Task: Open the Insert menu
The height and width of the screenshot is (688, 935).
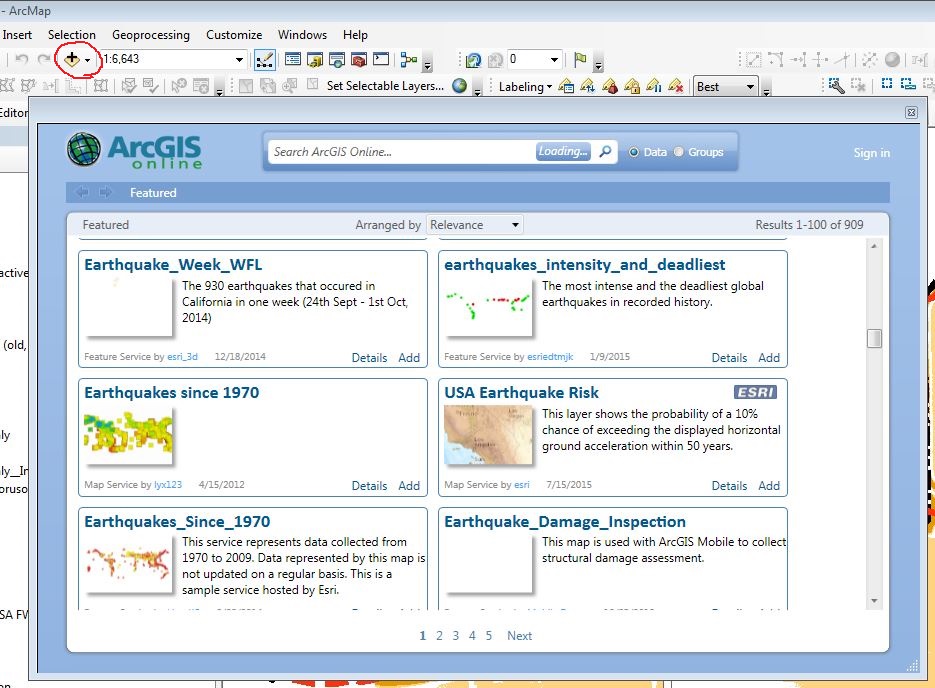Action: click(x=17, y=35)
